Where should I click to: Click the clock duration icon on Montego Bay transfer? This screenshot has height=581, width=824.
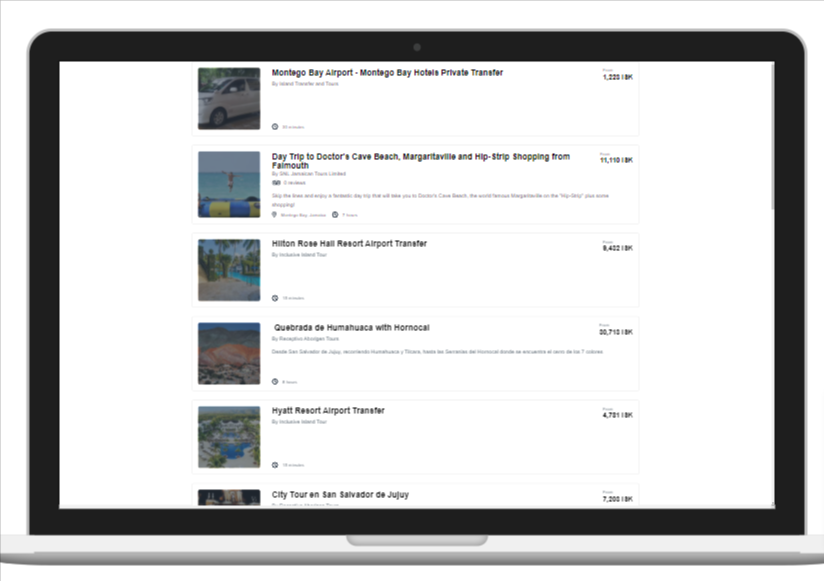[276, 127]
